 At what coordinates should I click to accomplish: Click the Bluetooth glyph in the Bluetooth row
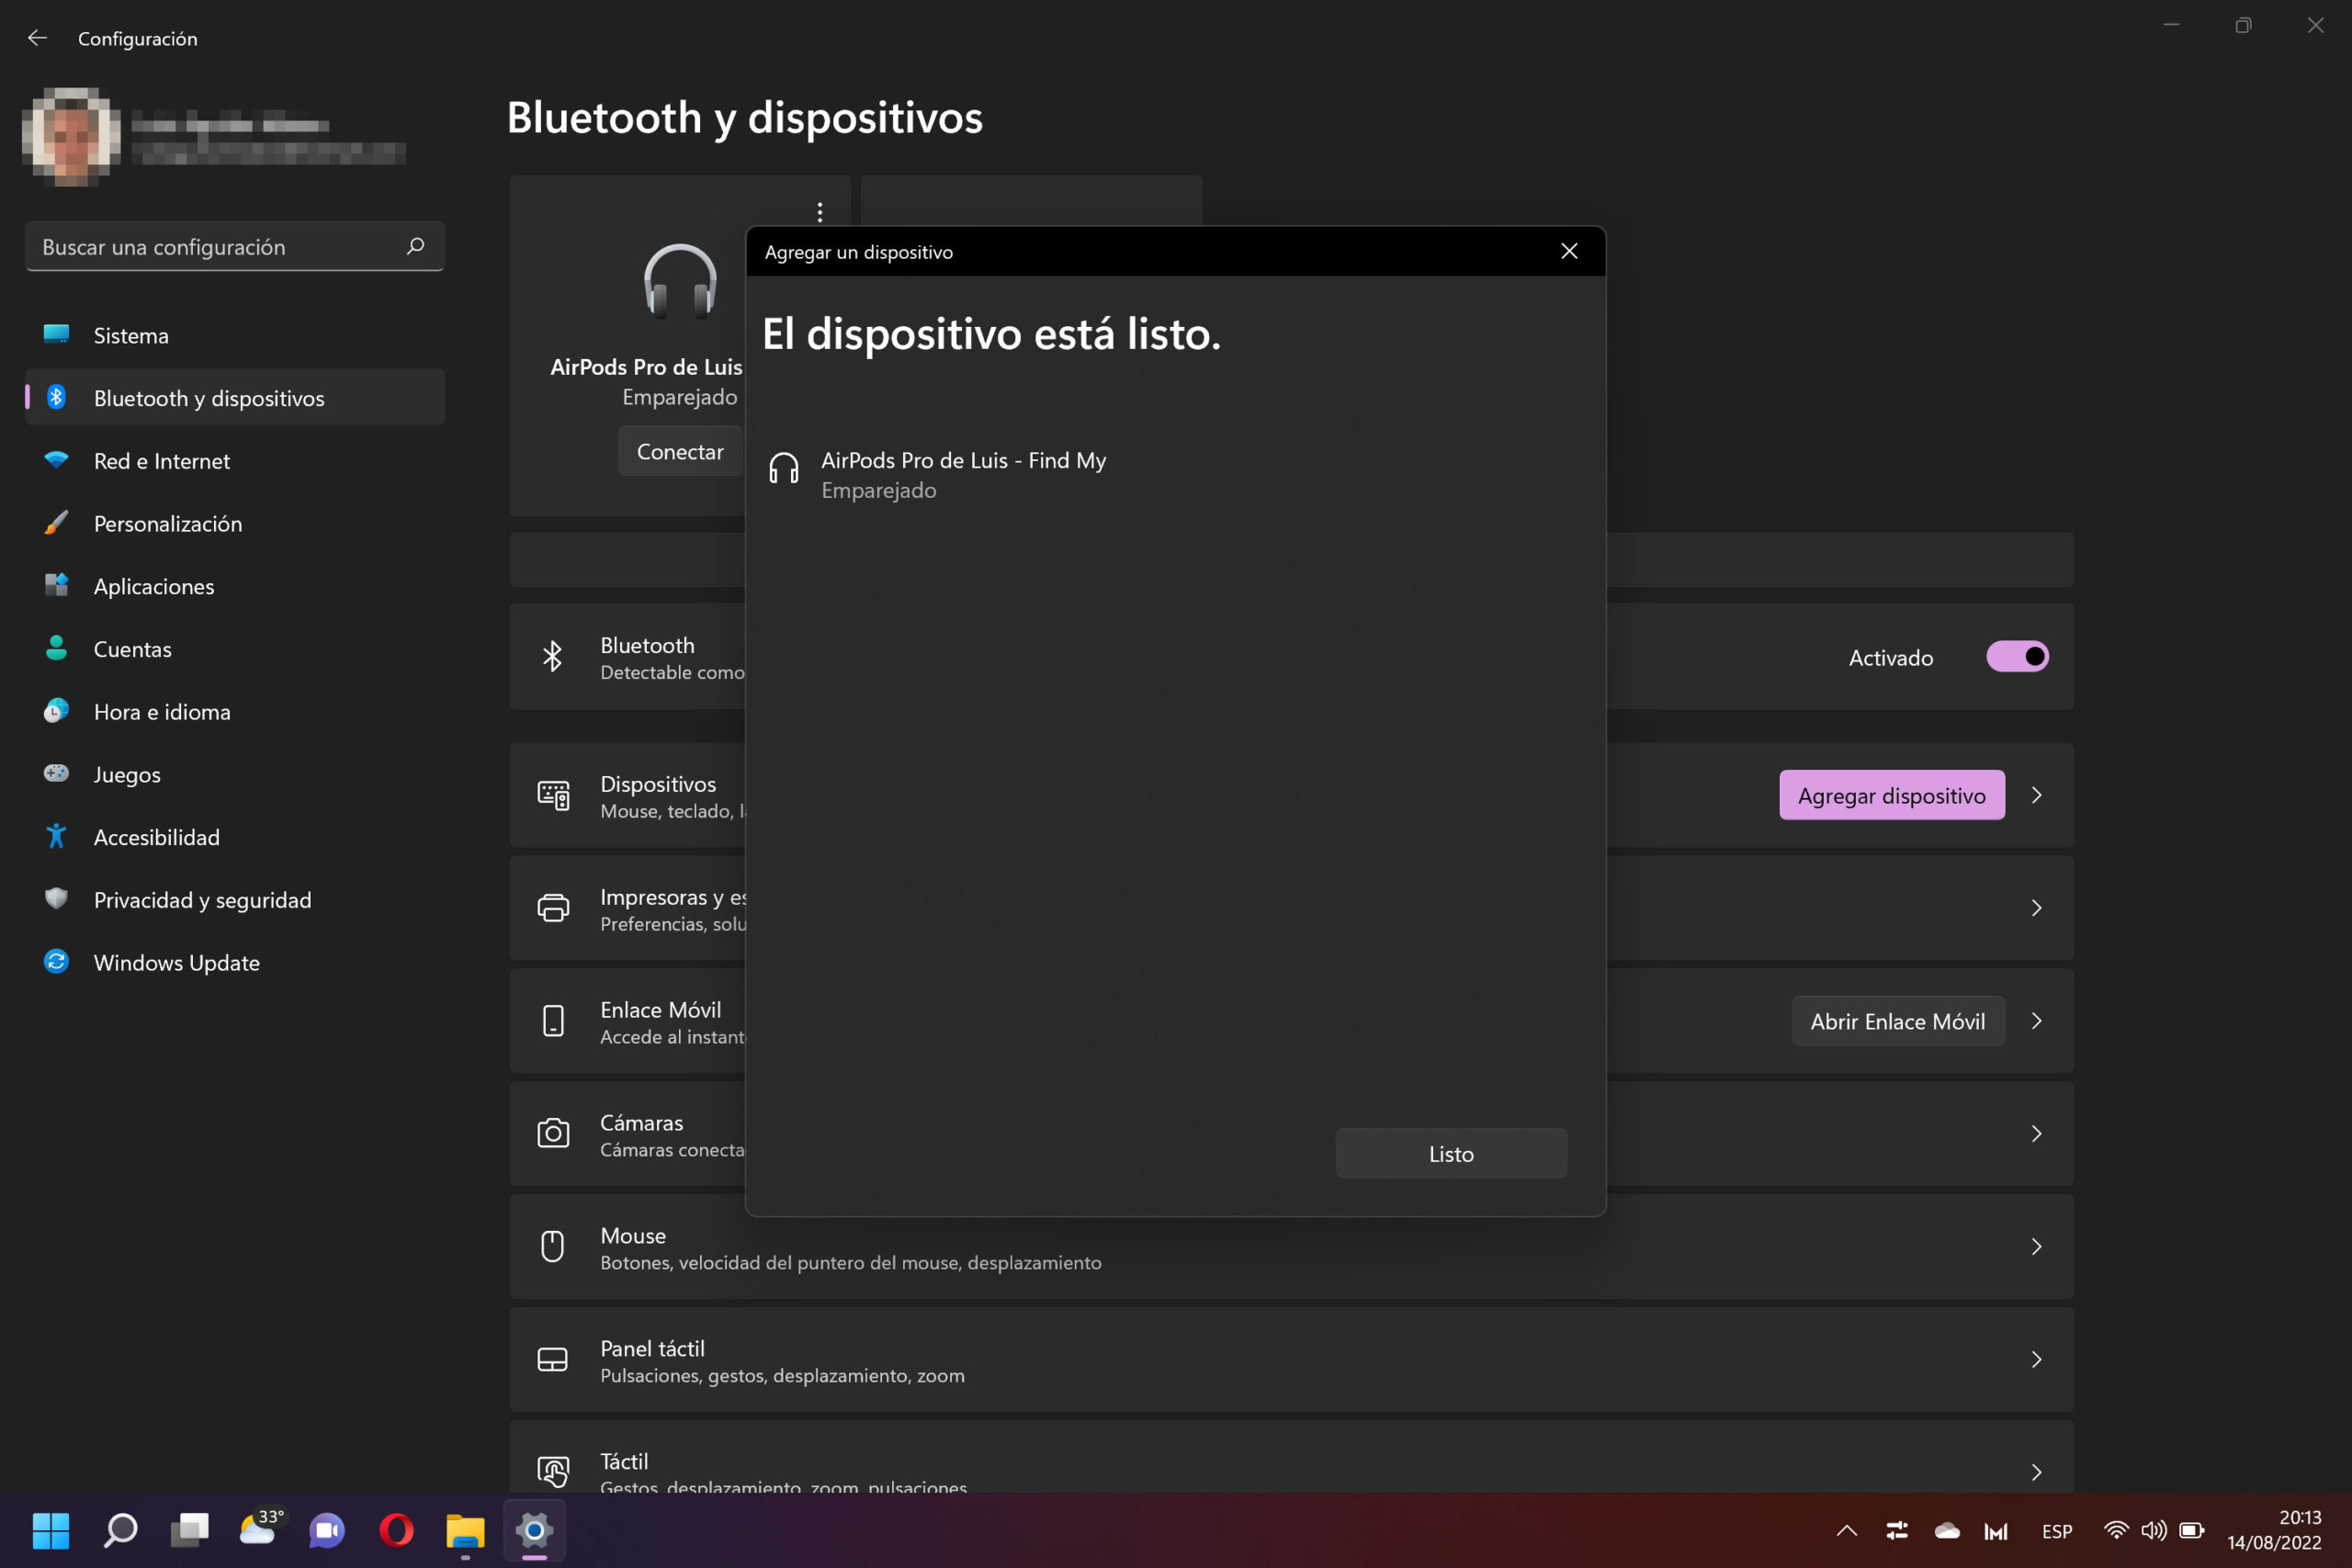pos(552,657)
